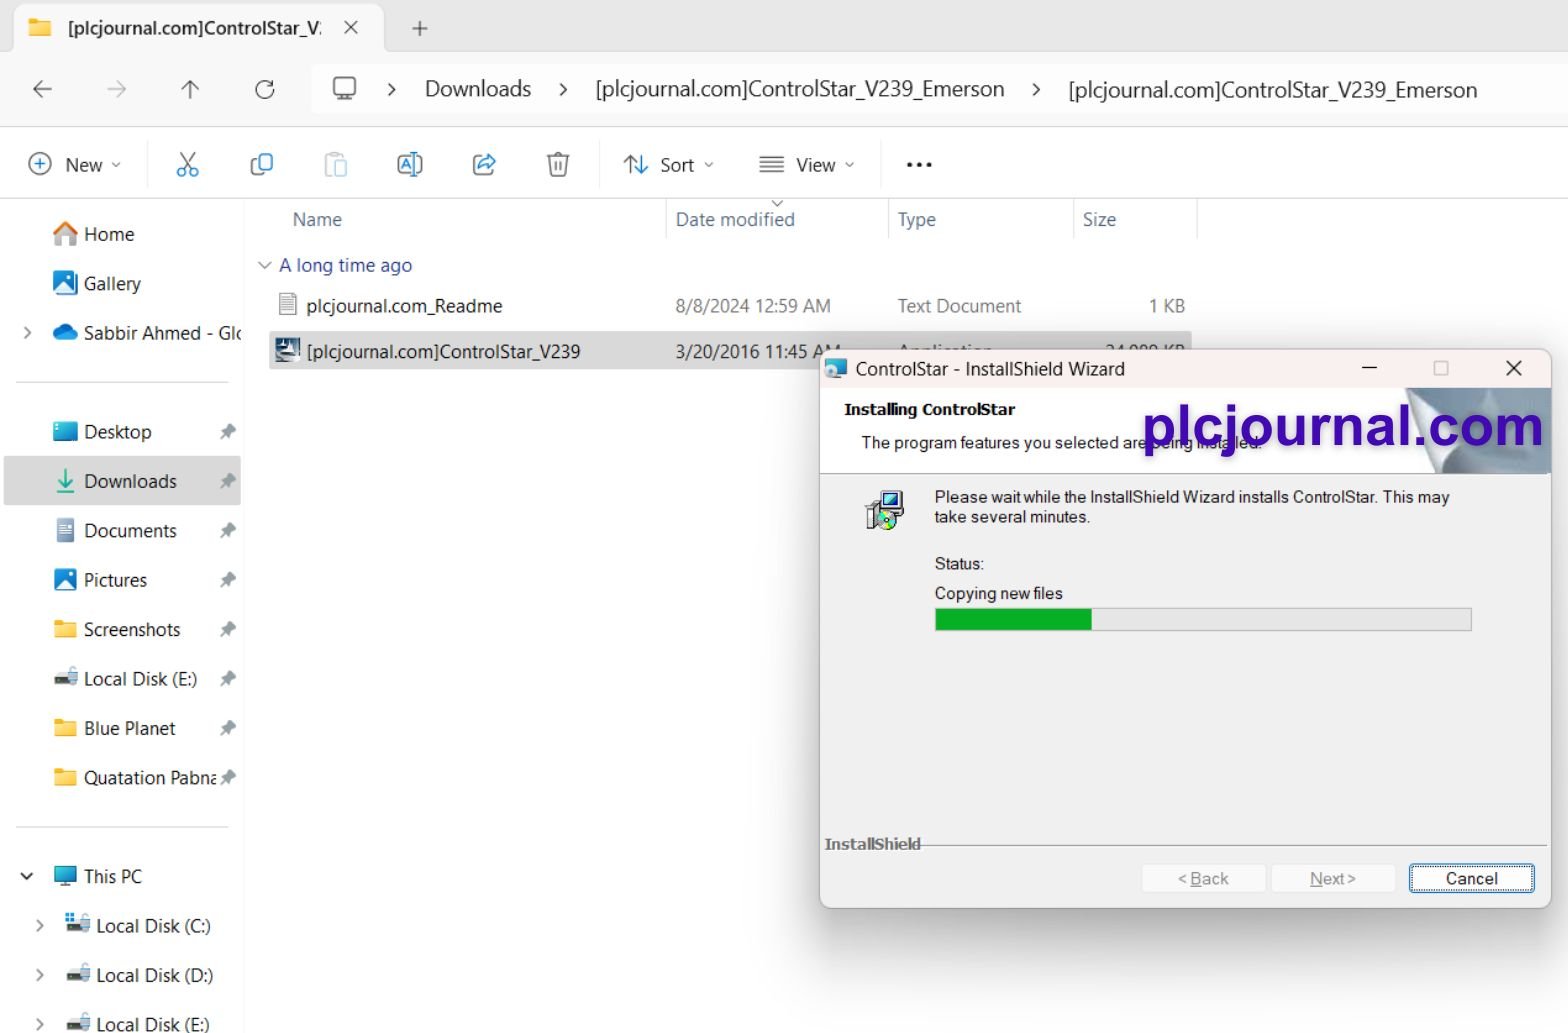
Task: Collapse the A long time ago group
Action: [264, 265]
